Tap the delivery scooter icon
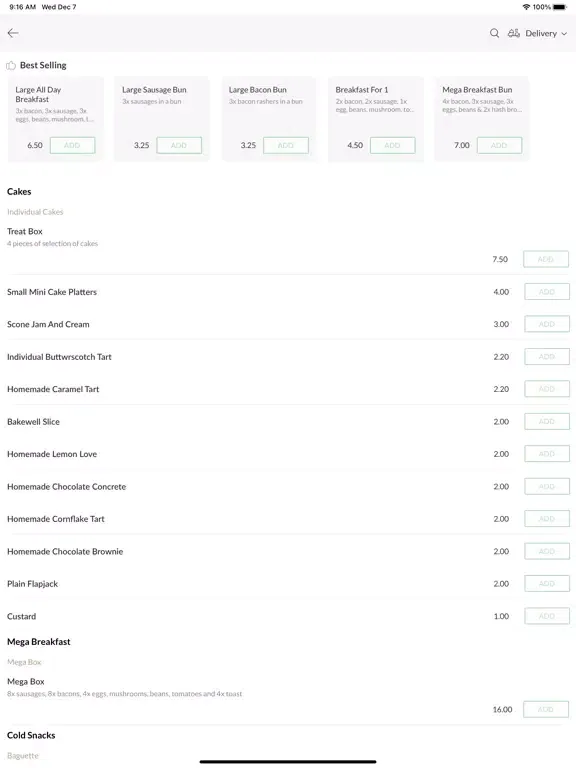The image size is (576, 768). 513,33
